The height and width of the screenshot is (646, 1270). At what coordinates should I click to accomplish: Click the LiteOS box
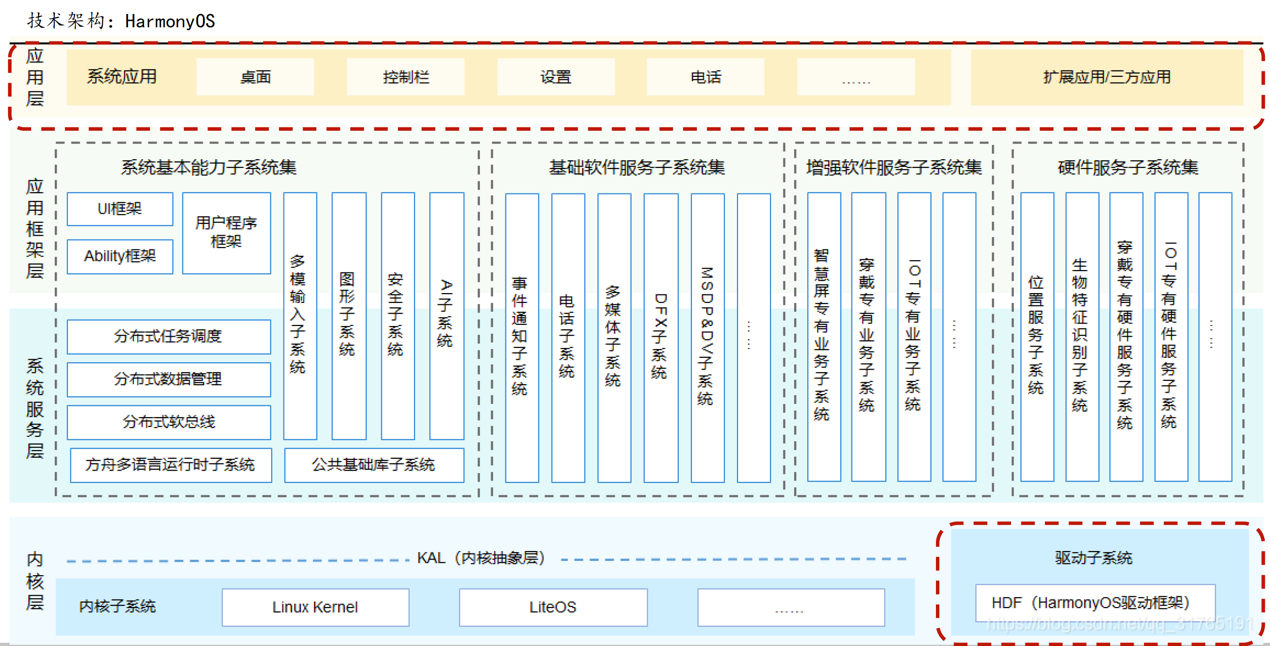(x=553, y=607)
